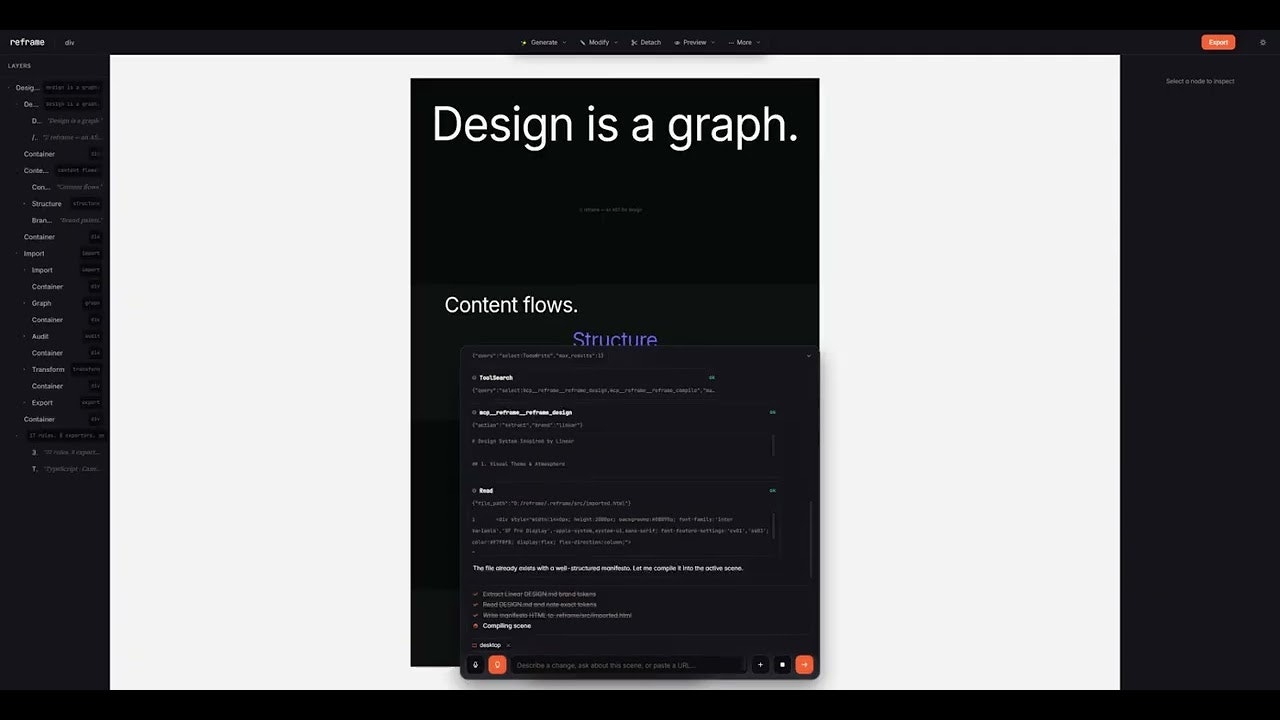This screenshot has height=720, width=1280.
Task: Click the scissors icon beside Detach
Action: pos(634,42)
